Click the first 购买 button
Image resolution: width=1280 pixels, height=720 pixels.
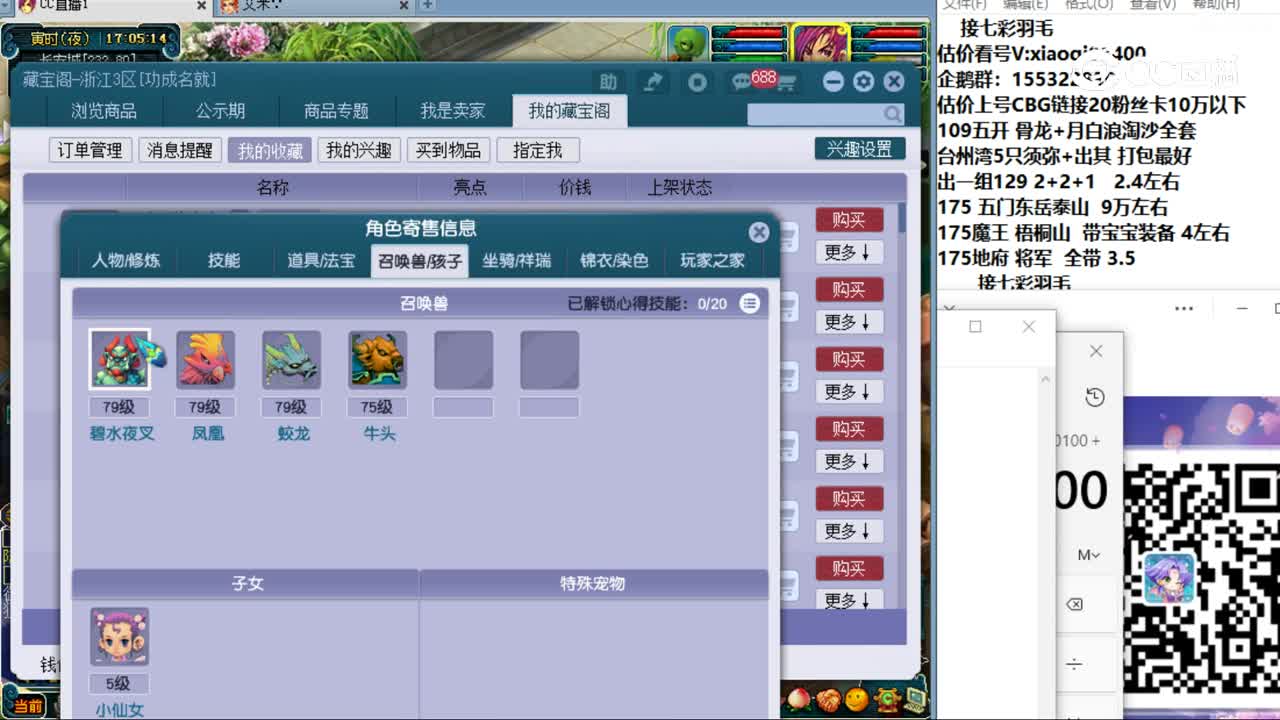point(849,219)
